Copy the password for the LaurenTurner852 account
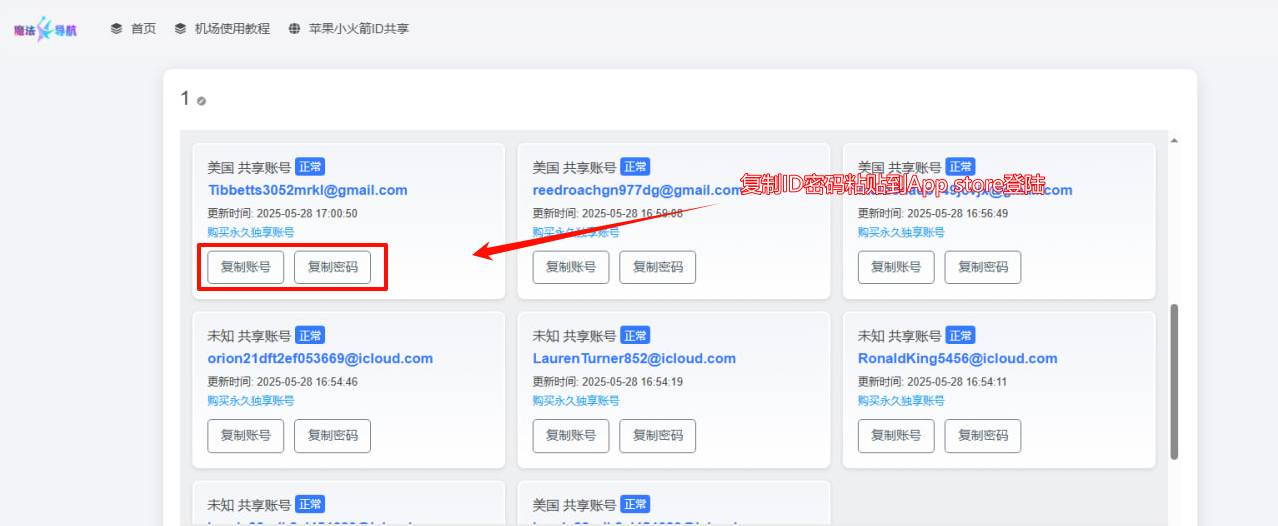 pos(657,436)
